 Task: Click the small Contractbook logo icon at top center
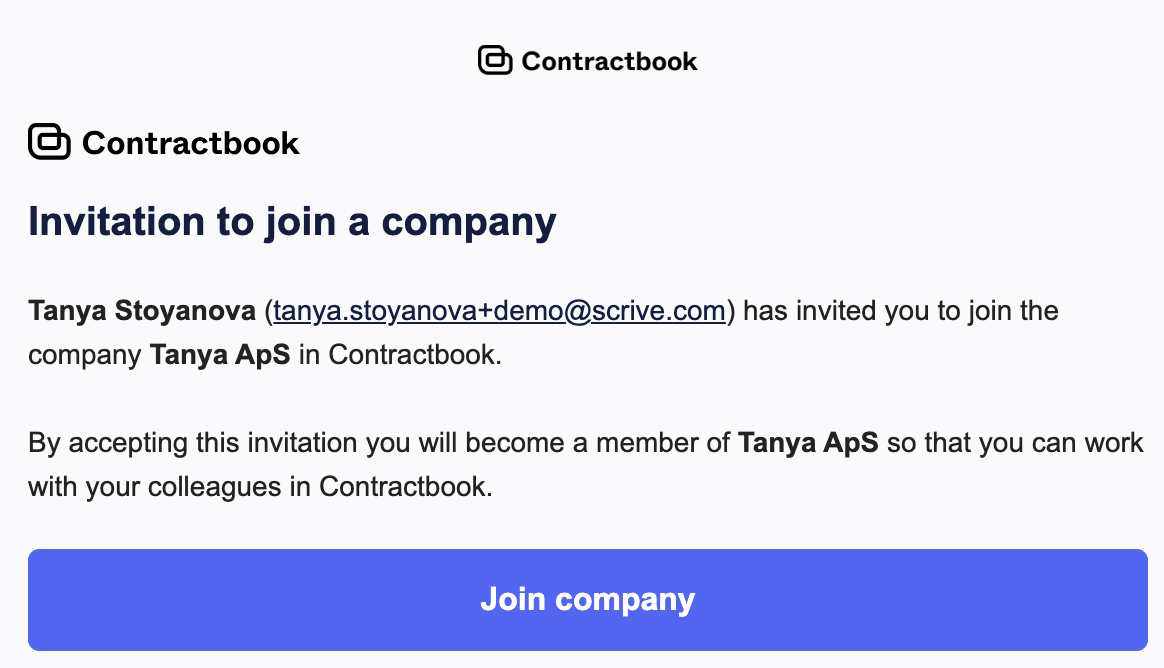point(495,61)
